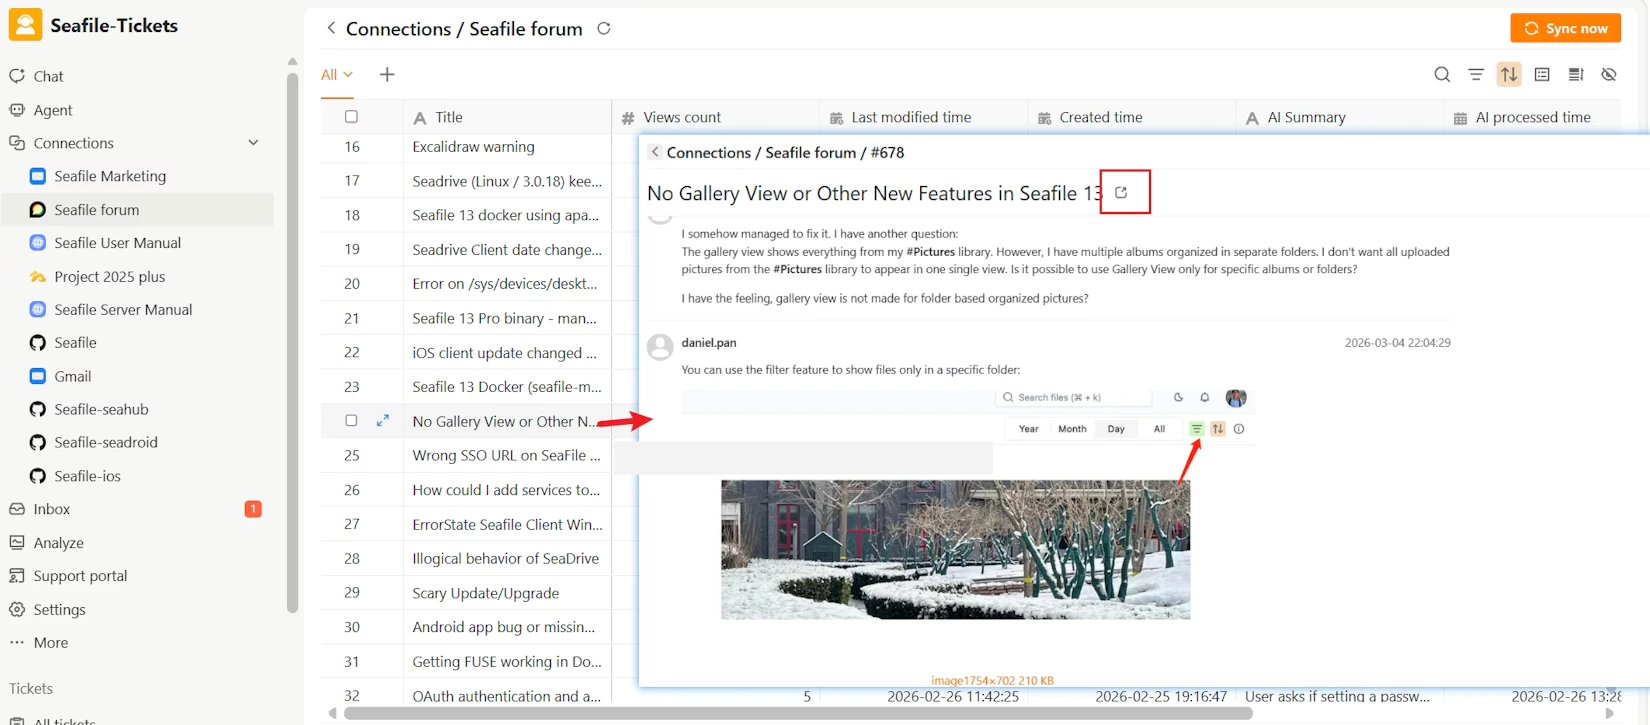1650x725 pixels.
Task: Click the Settings gear icon
Action: 17,609
